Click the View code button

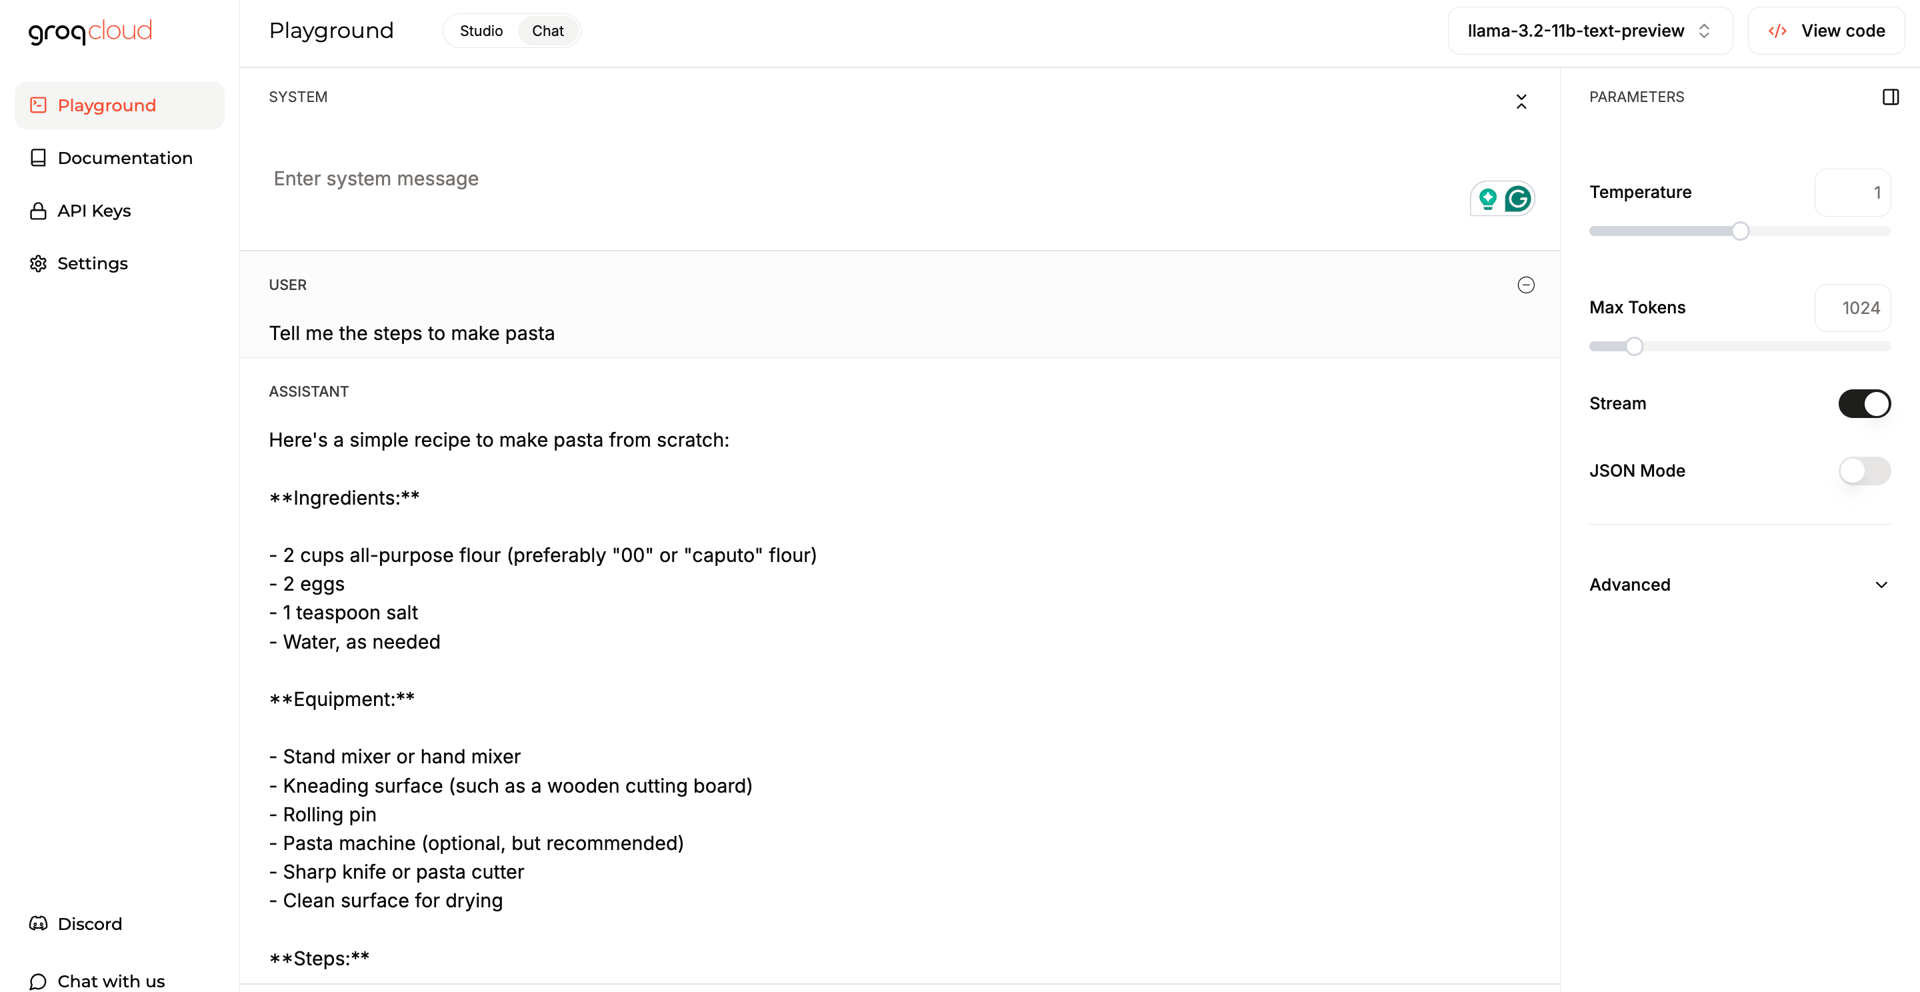[x=1827, y=31]
